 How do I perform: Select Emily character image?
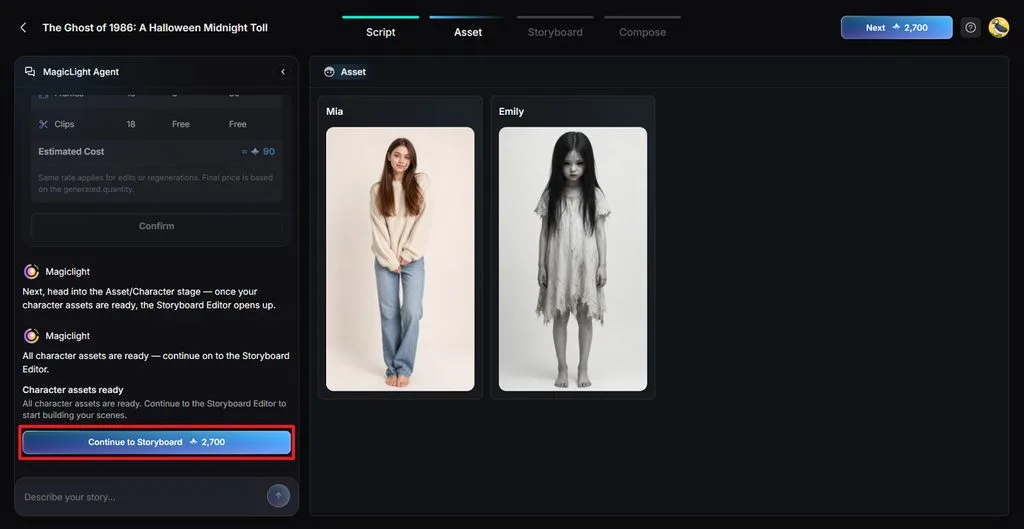(x=573, y=259)
